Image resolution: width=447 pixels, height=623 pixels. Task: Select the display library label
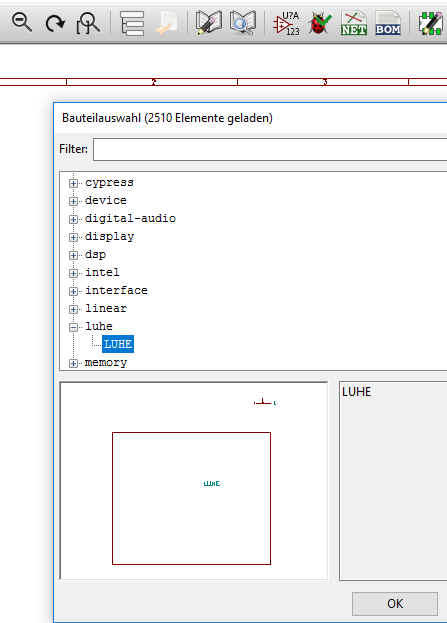coord(109,236)
